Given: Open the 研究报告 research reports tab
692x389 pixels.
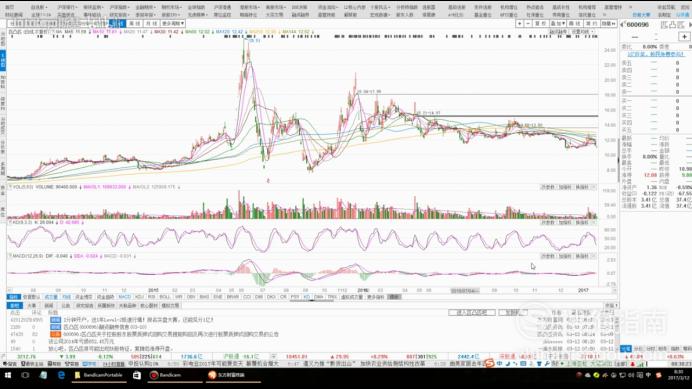Looking at the screenshot, I should click(84, 306).
